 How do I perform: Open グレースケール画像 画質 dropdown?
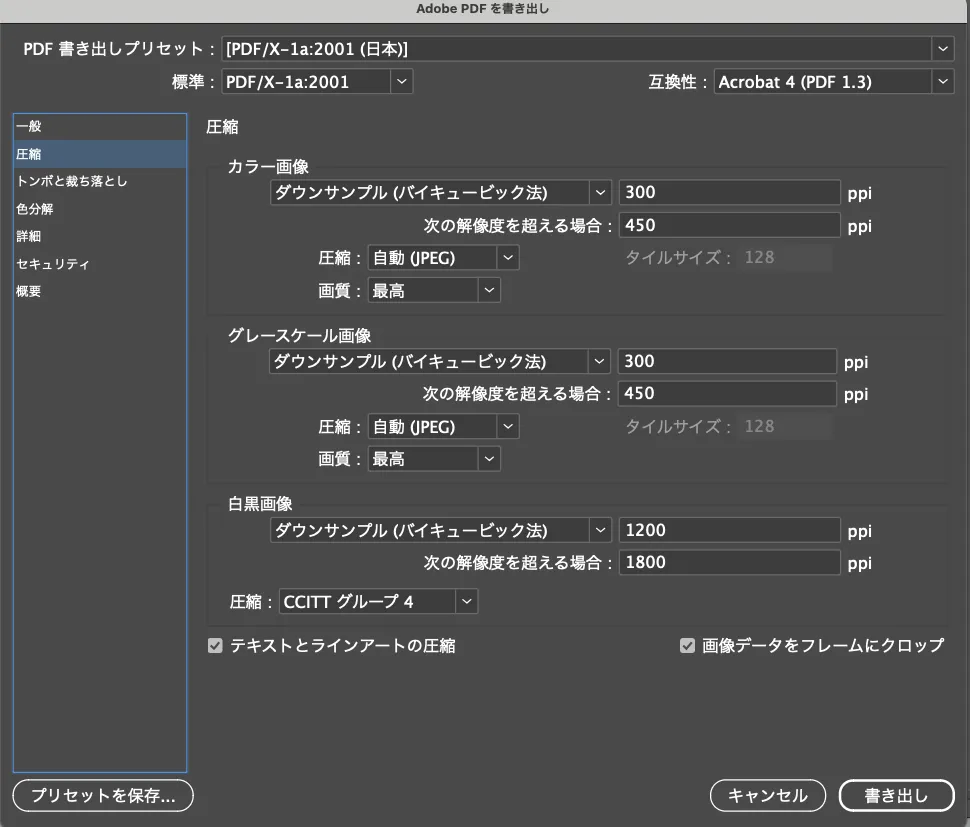tap(434, 459)
